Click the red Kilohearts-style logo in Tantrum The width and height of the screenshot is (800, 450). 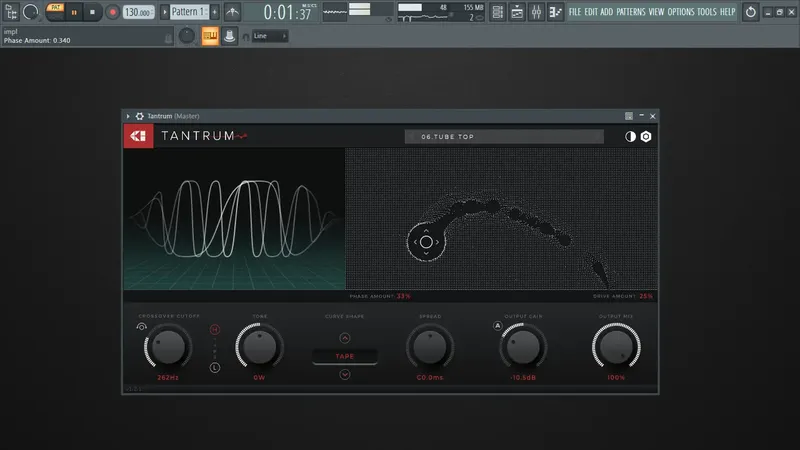point(138,136)
